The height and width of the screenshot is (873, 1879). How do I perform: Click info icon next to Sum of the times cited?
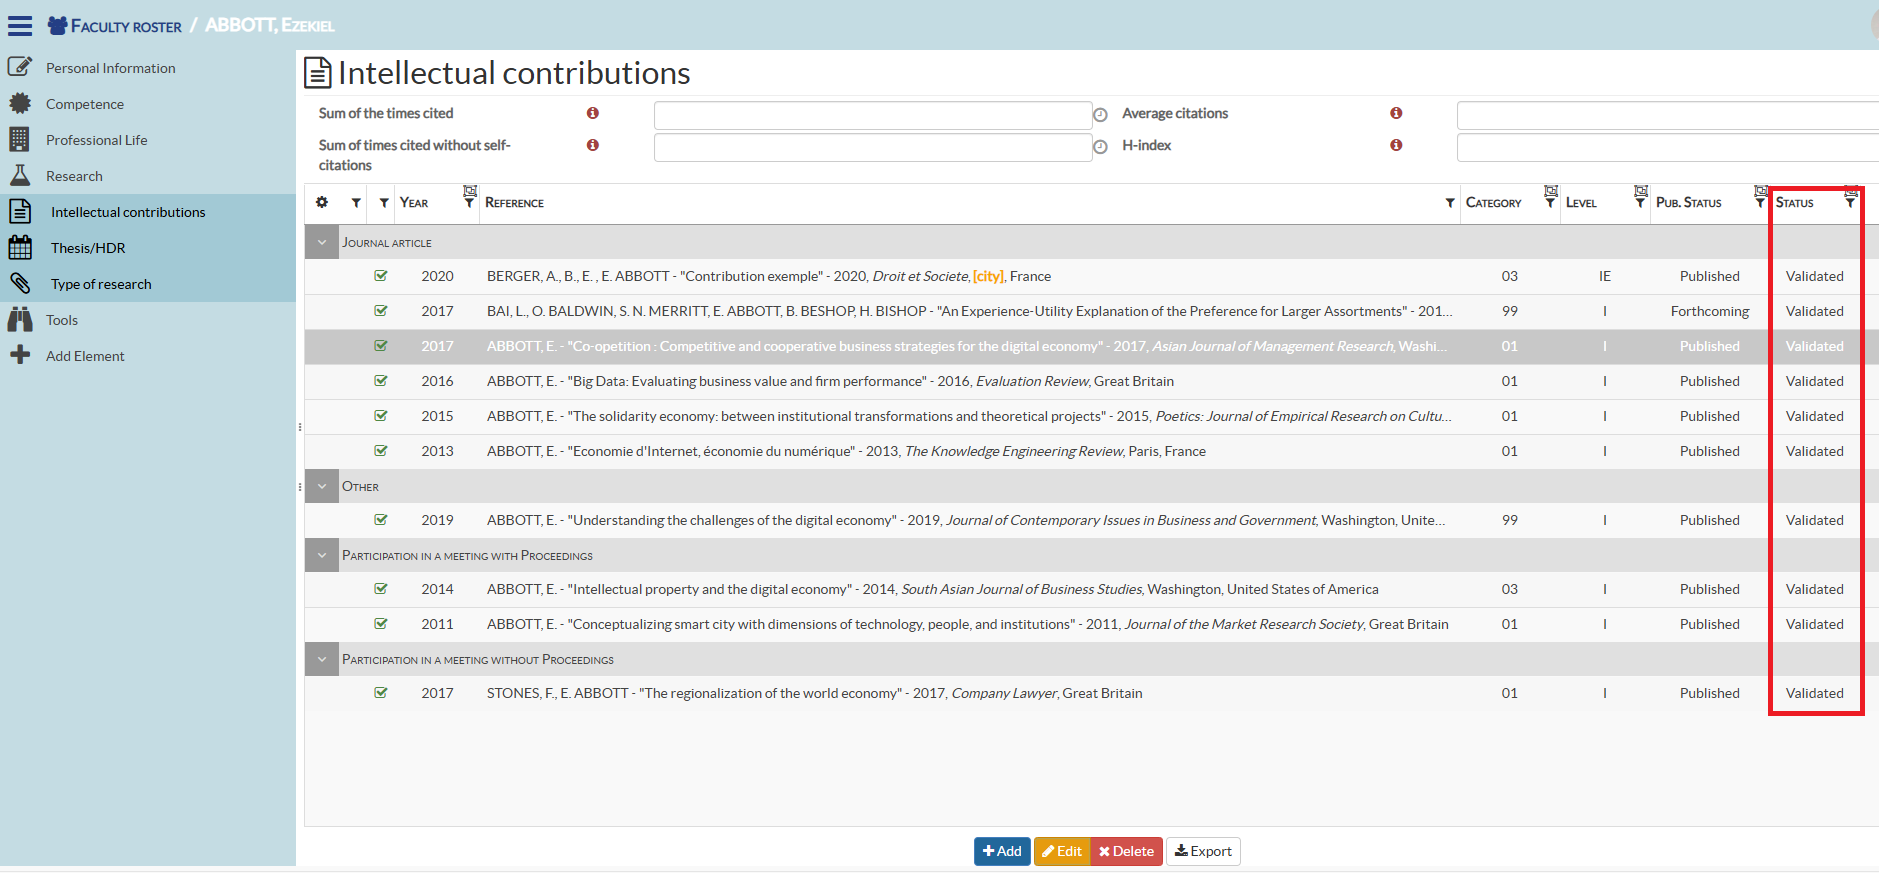593,114
